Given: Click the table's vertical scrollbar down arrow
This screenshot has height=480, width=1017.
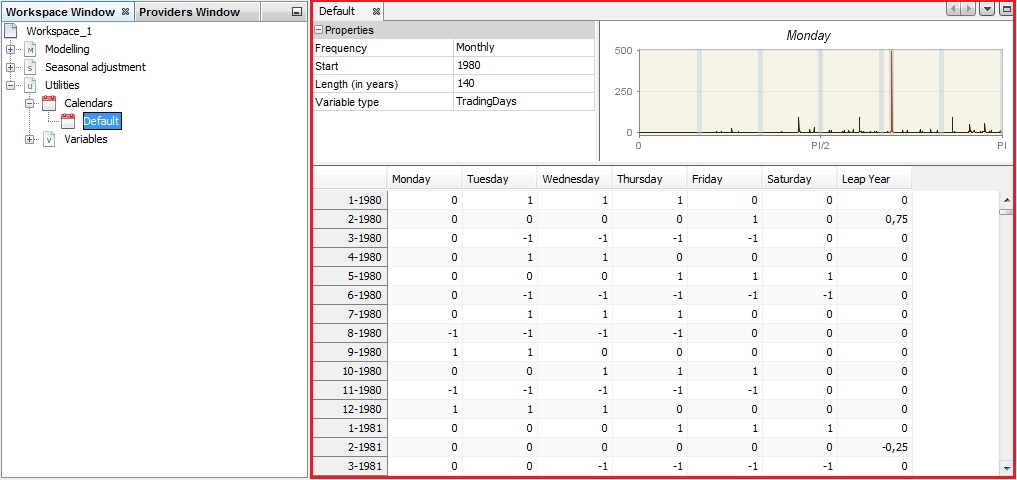Looking at the screenshot, I should click(x=1006, y=467).
